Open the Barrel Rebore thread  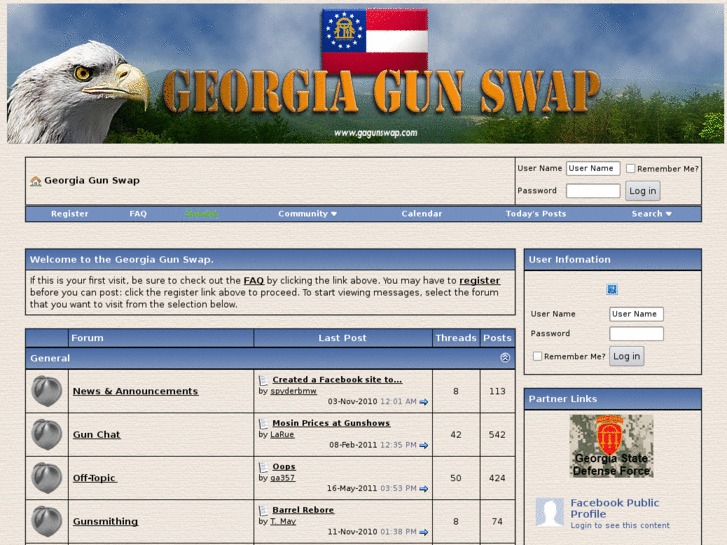point(303,510)
